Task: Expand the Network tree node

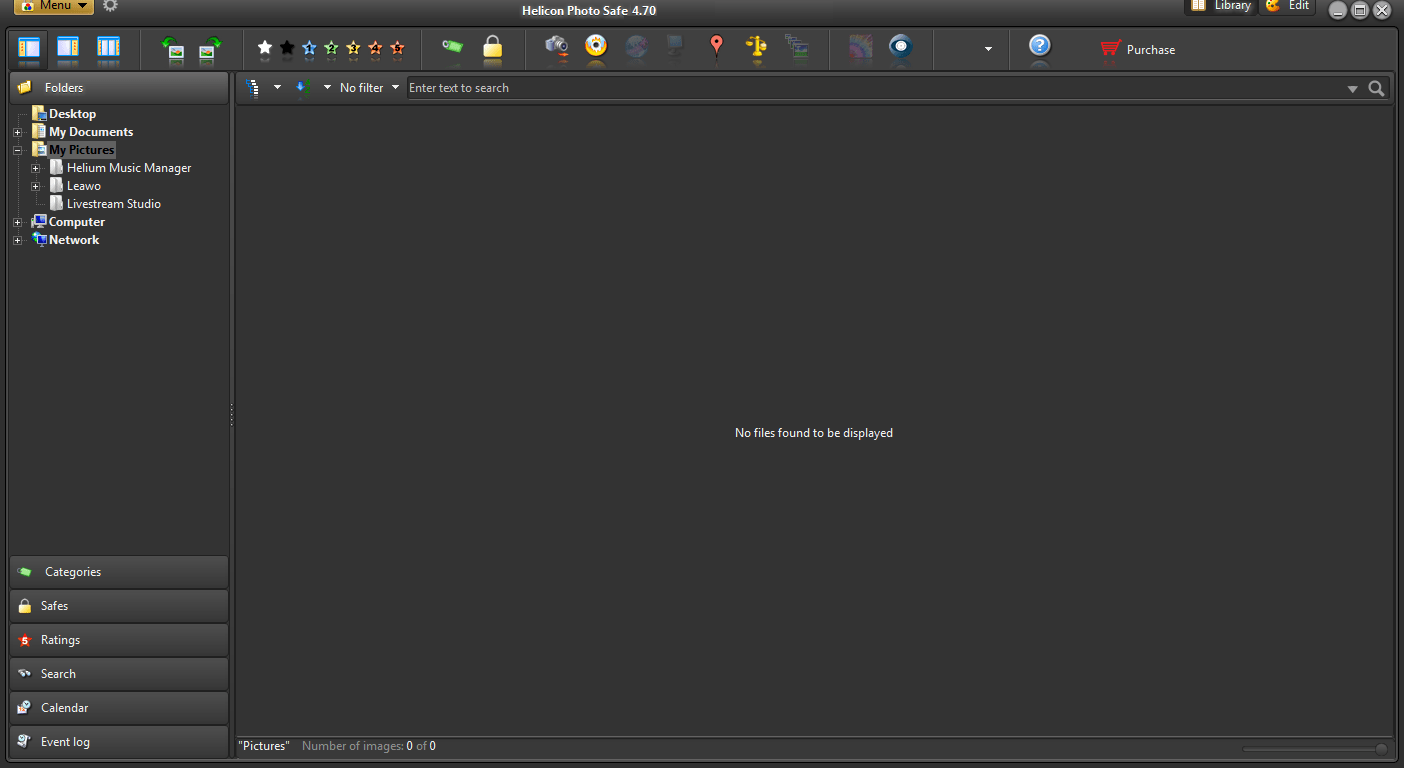Action: point(17,240)
